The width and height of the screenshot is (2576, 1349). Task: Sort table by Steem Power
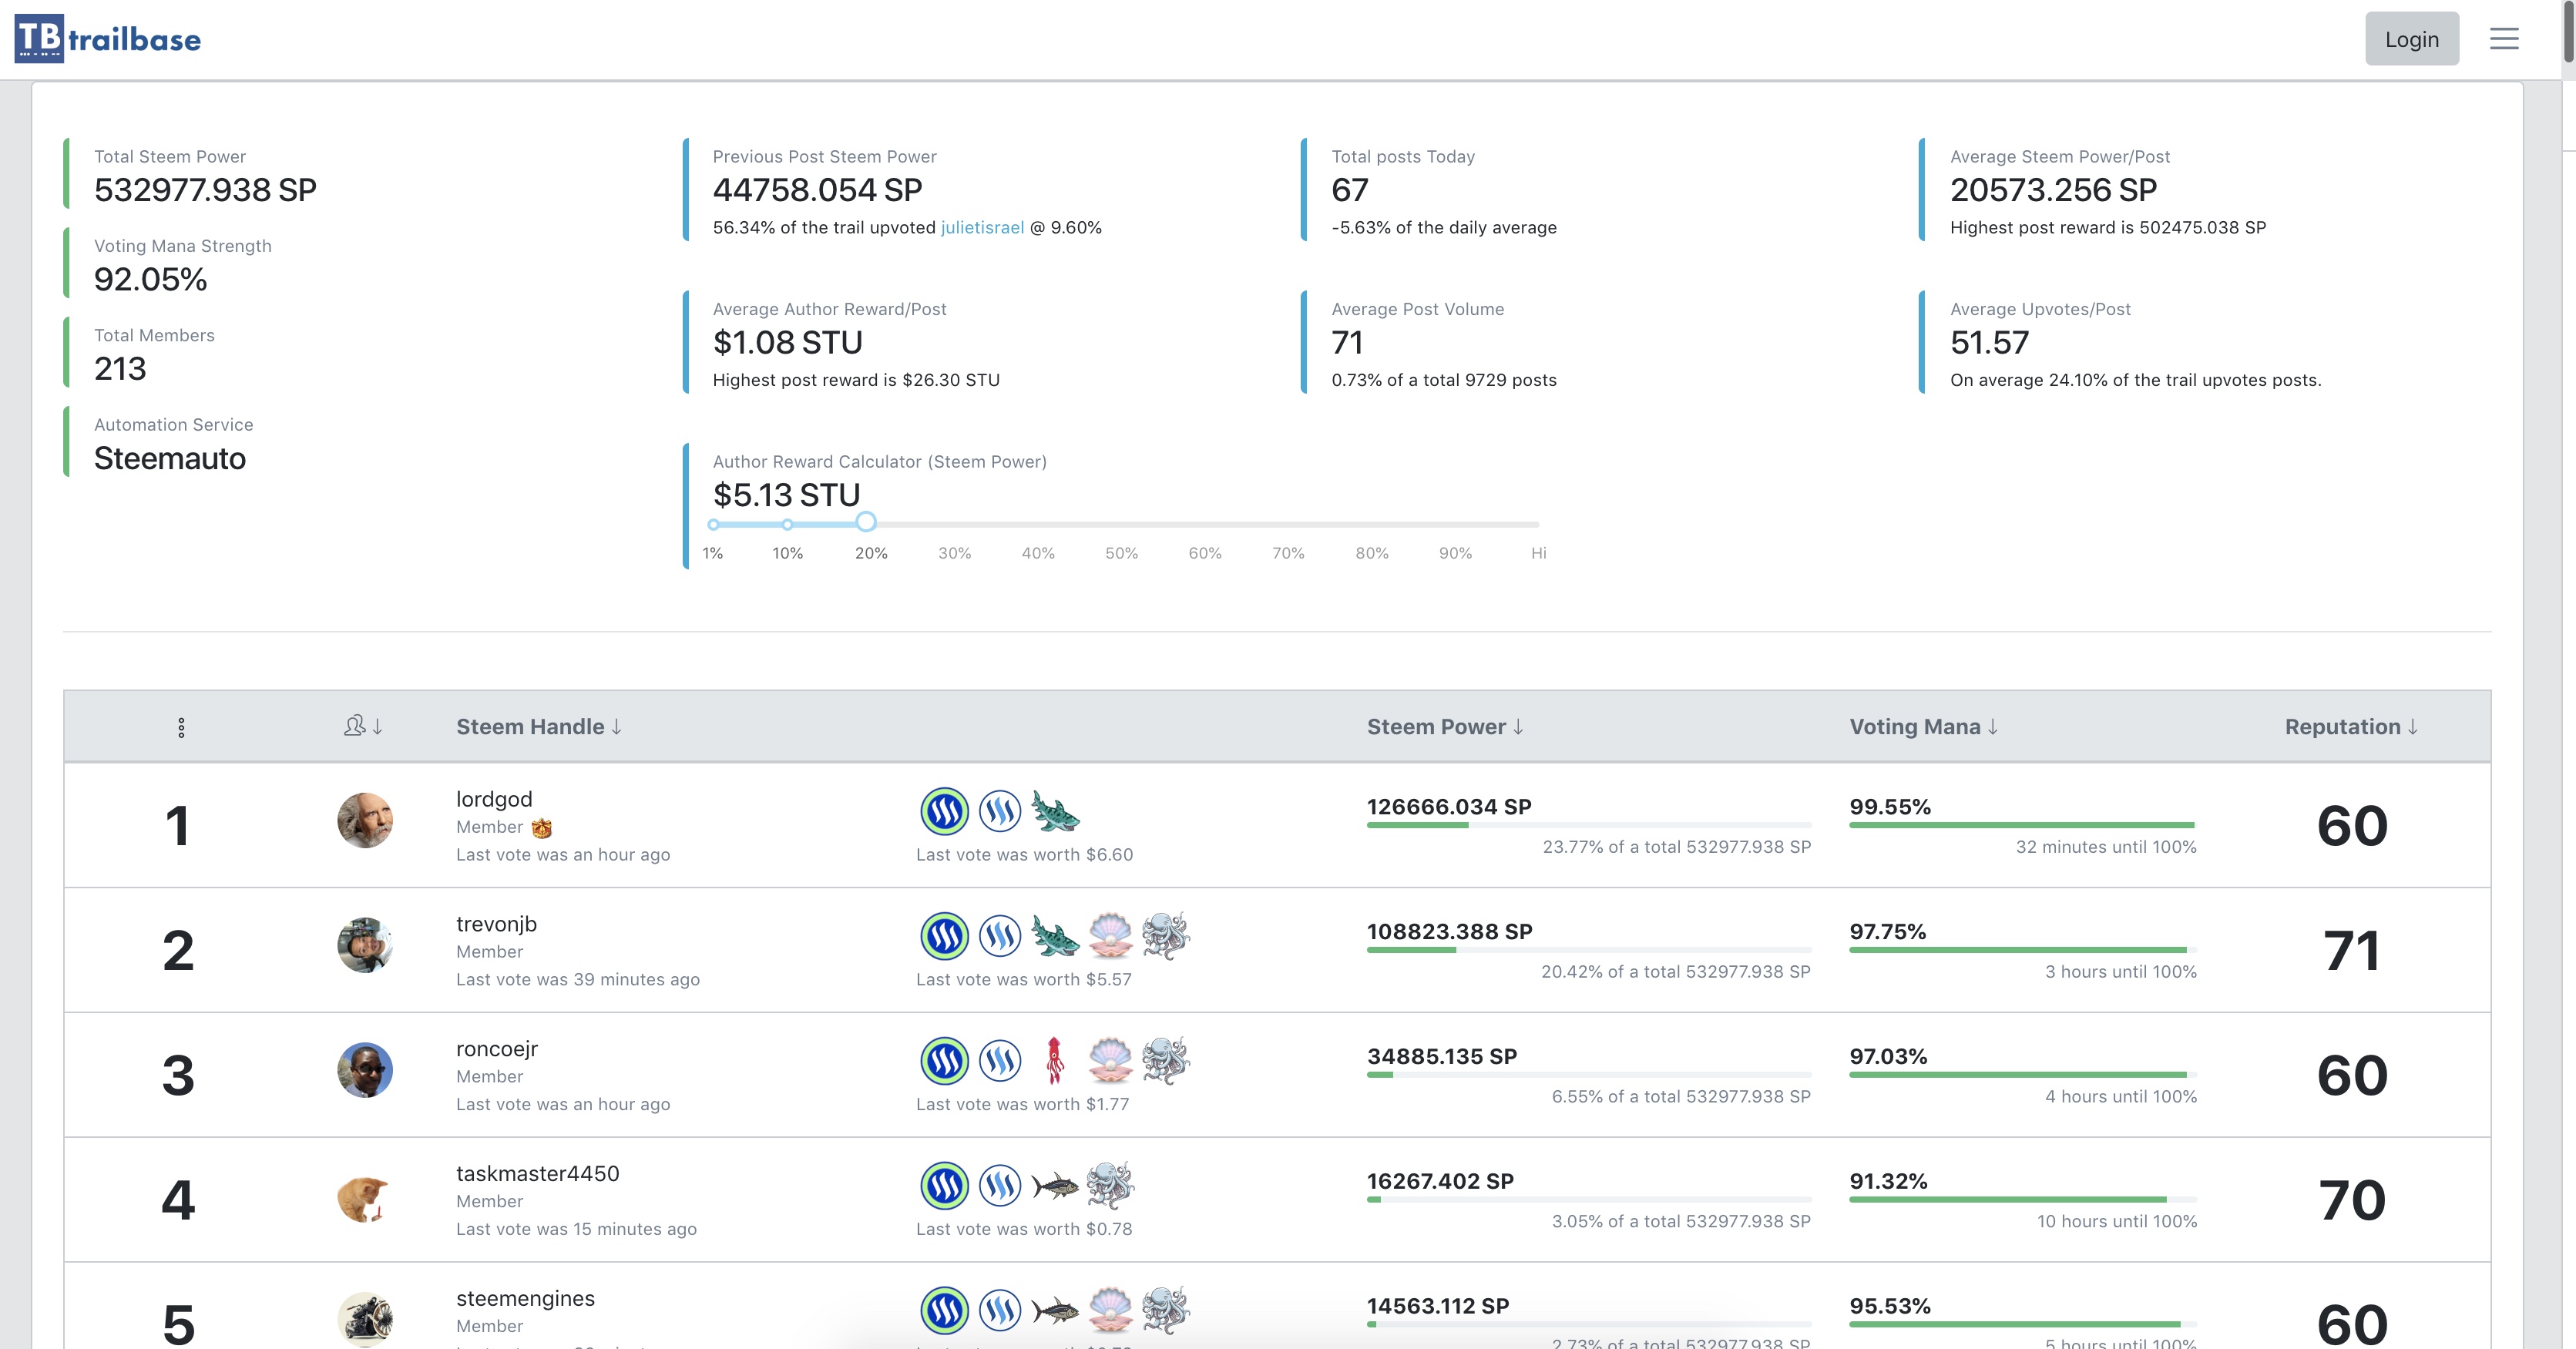tap(1445, 727)
